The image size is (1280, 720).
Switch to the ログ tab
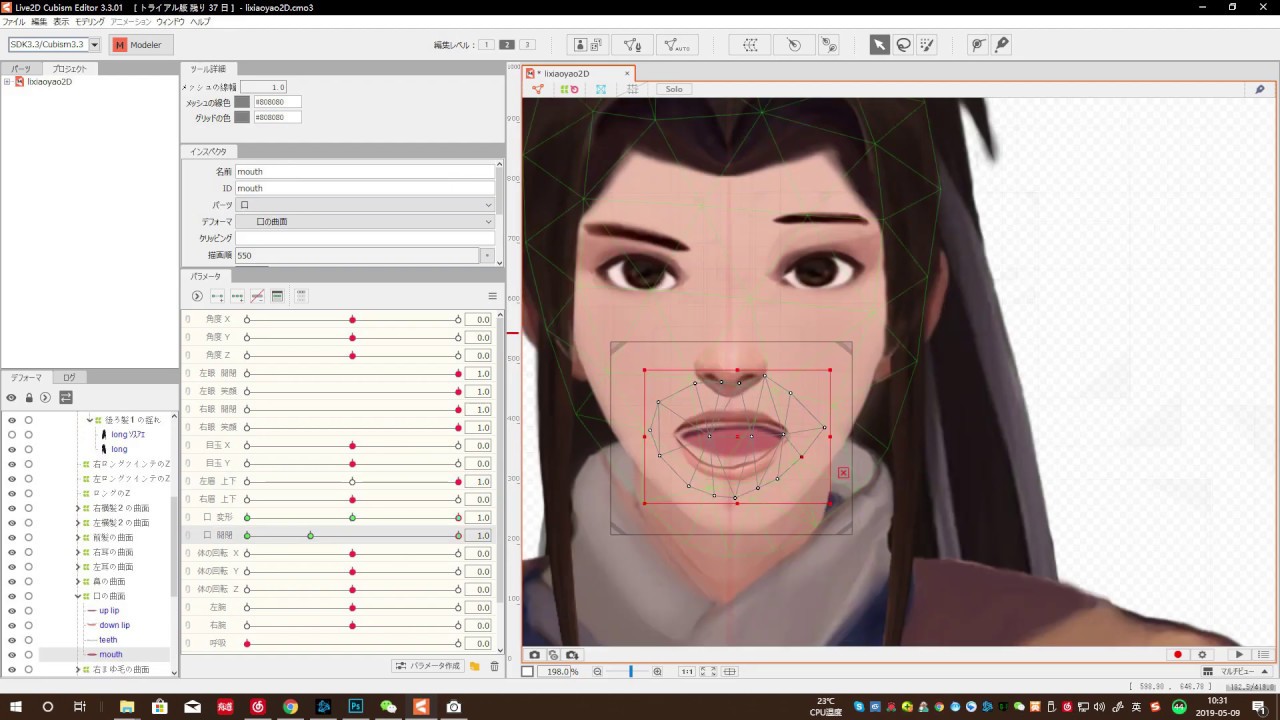tap(69, 378)
